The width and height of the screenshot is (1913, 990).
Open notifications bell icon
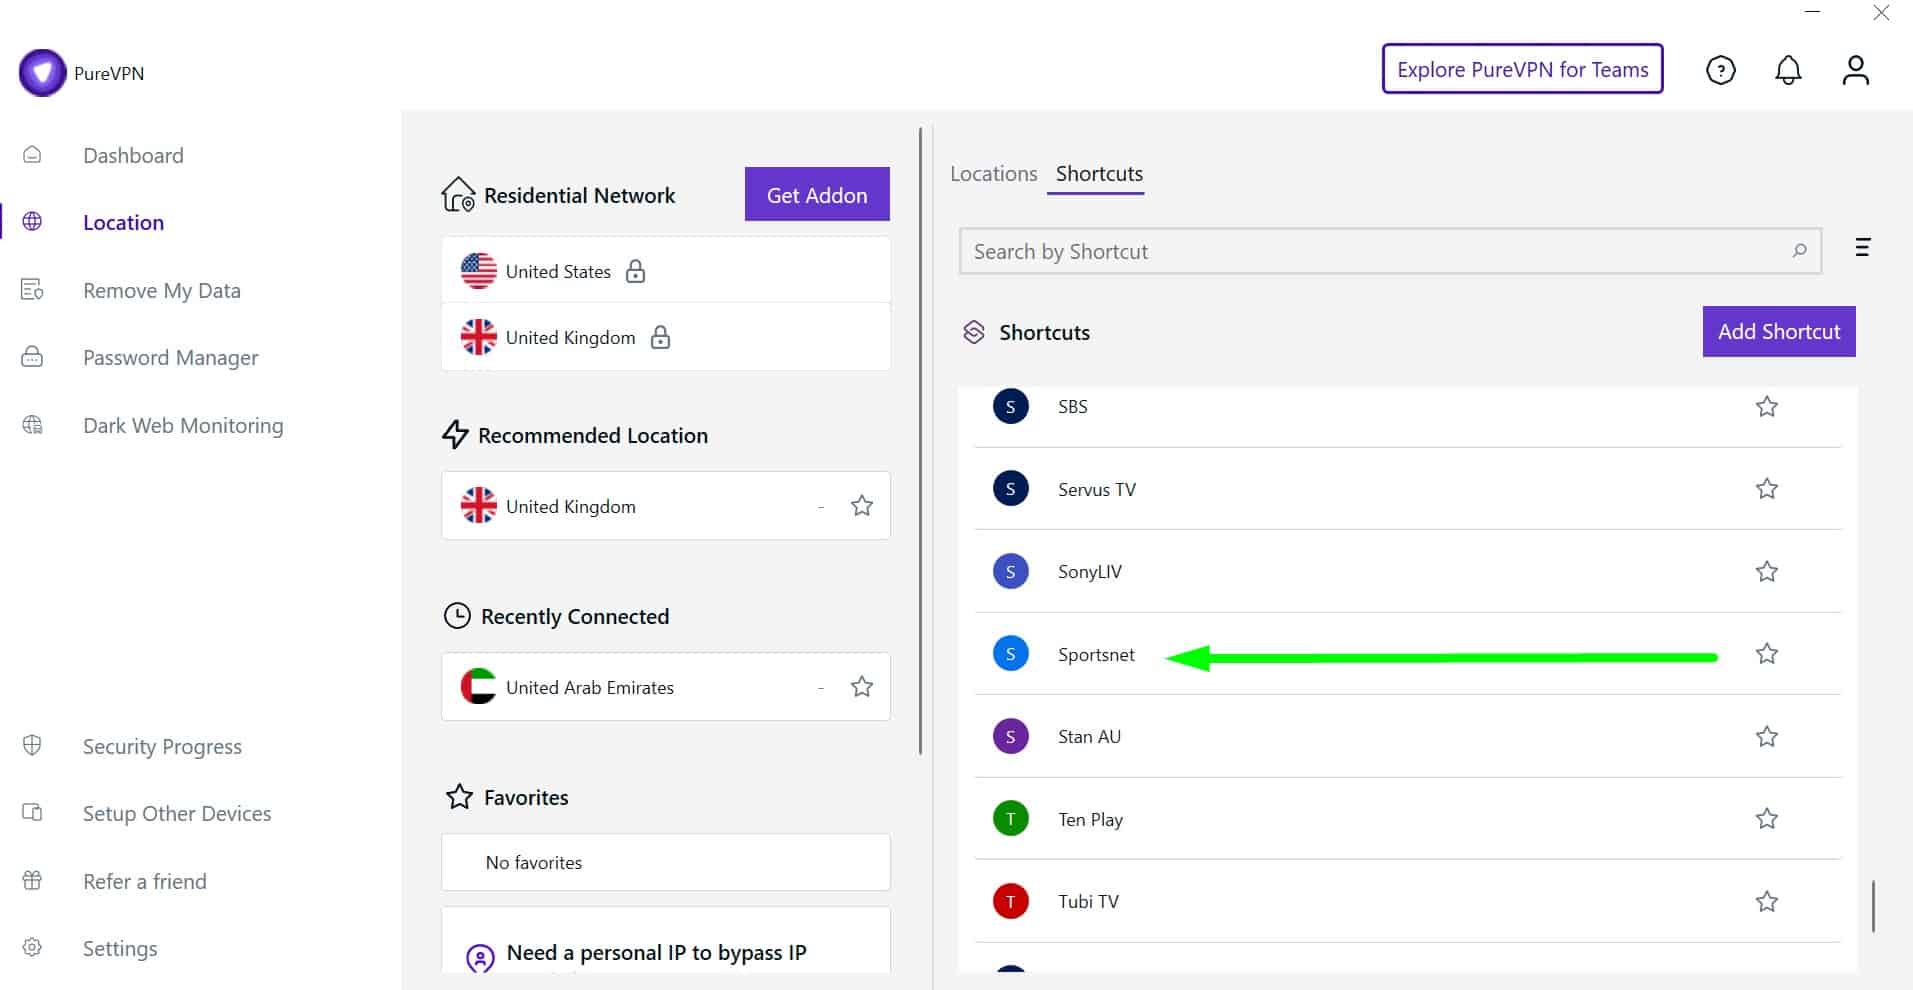1788,70
